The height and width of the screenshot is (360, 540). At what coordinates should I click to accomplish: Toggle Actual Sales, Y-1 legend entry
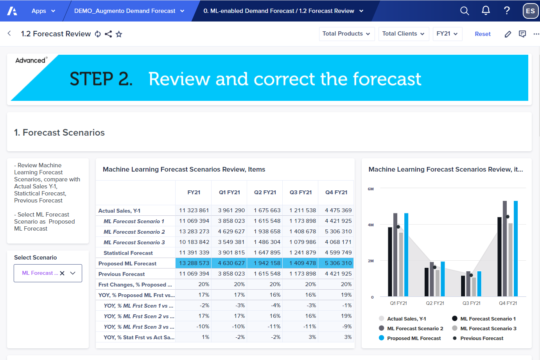coord(403,319)
